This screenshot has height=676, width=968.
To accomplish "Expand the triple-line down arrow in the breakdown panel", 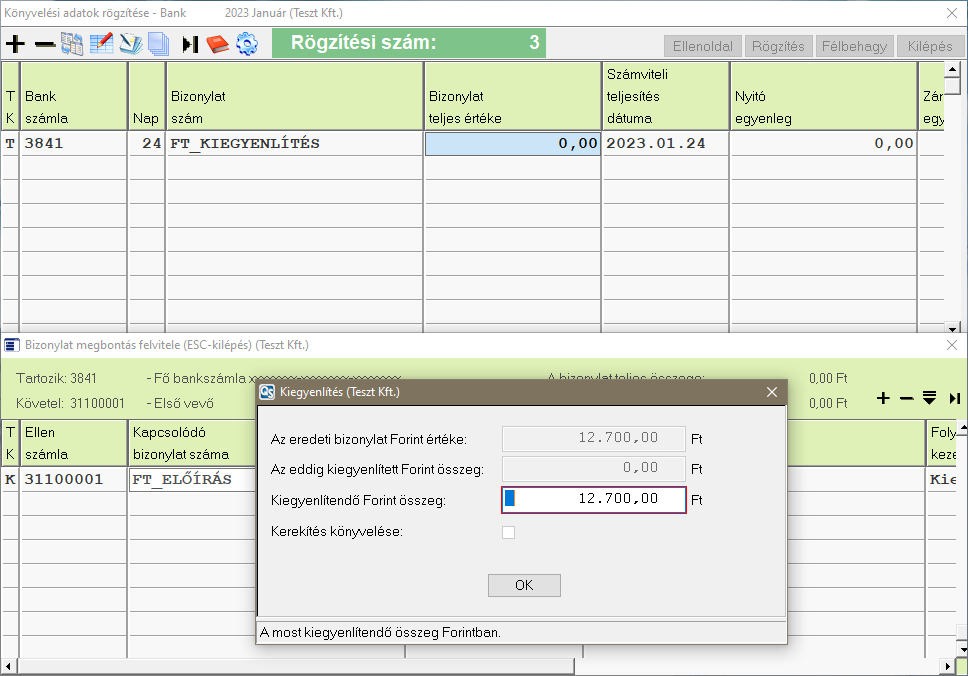I will pyautogui.click(x=929, y=398).
